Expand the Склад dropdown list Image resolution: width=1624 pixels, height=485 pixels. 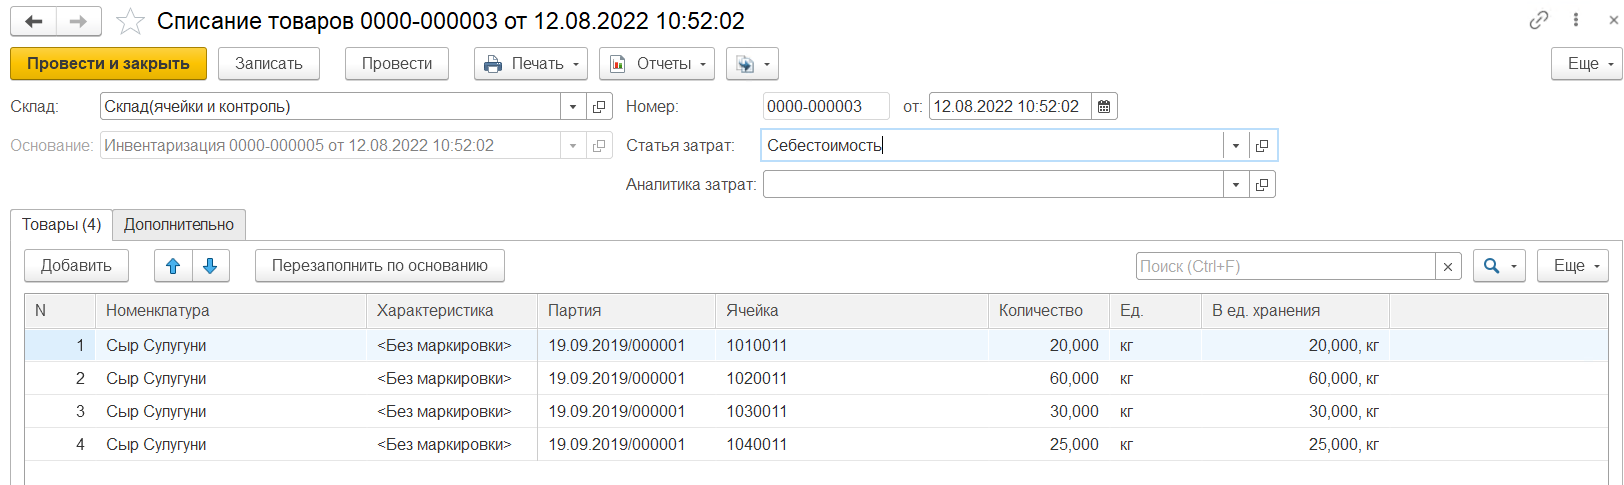coord(573,106)
